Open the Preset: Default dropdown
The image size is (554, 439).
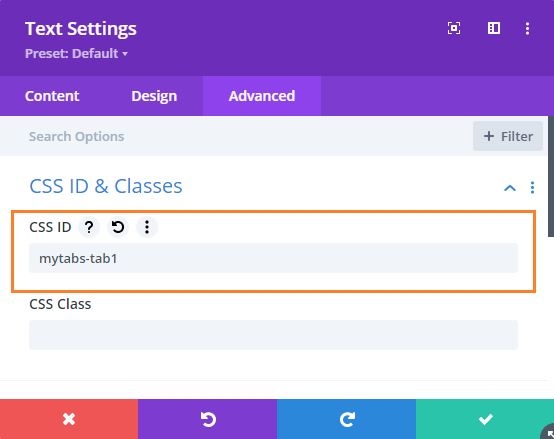point(76,54)
